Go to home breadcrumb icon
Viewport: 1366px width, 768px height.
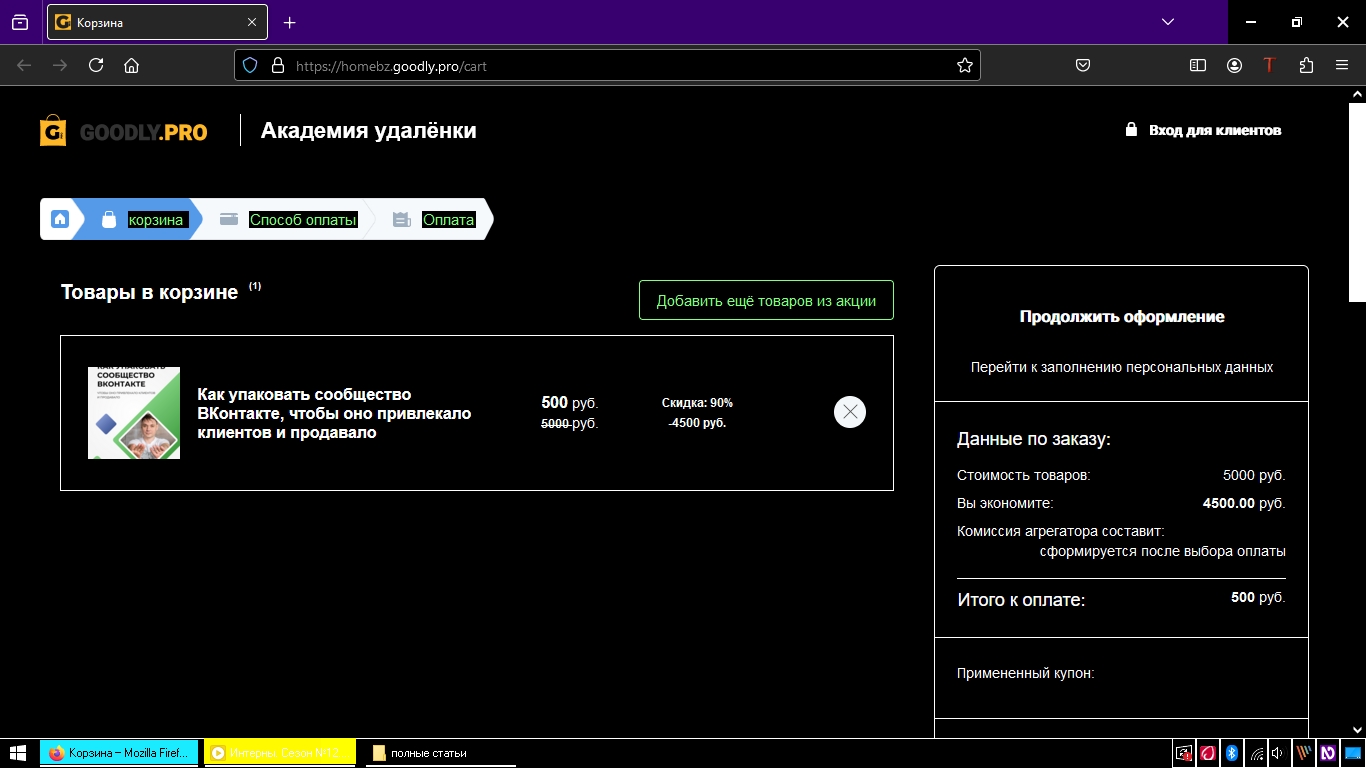[x=60, y=219]
